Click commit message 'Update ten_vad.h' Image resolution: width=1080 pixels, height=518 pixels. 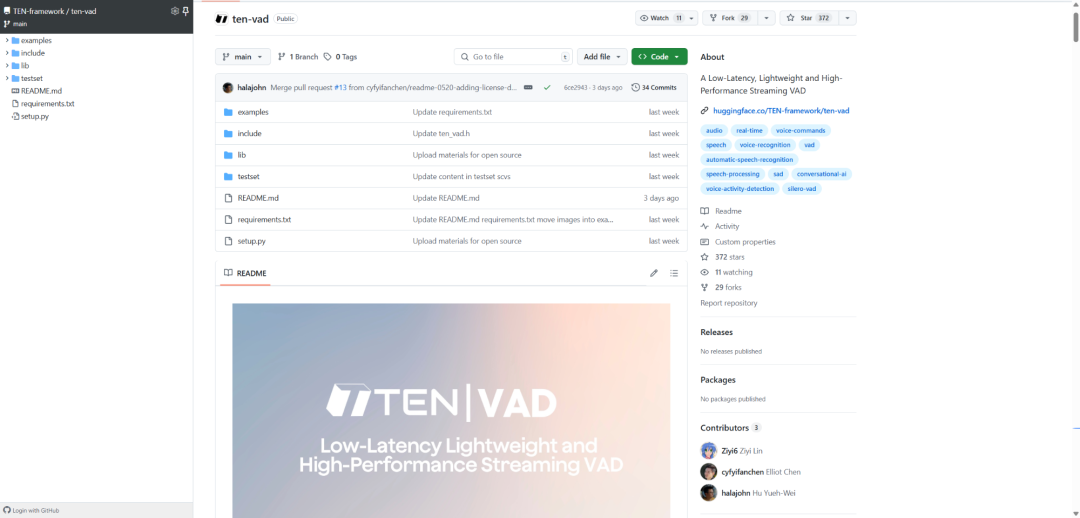click(441, 133)
